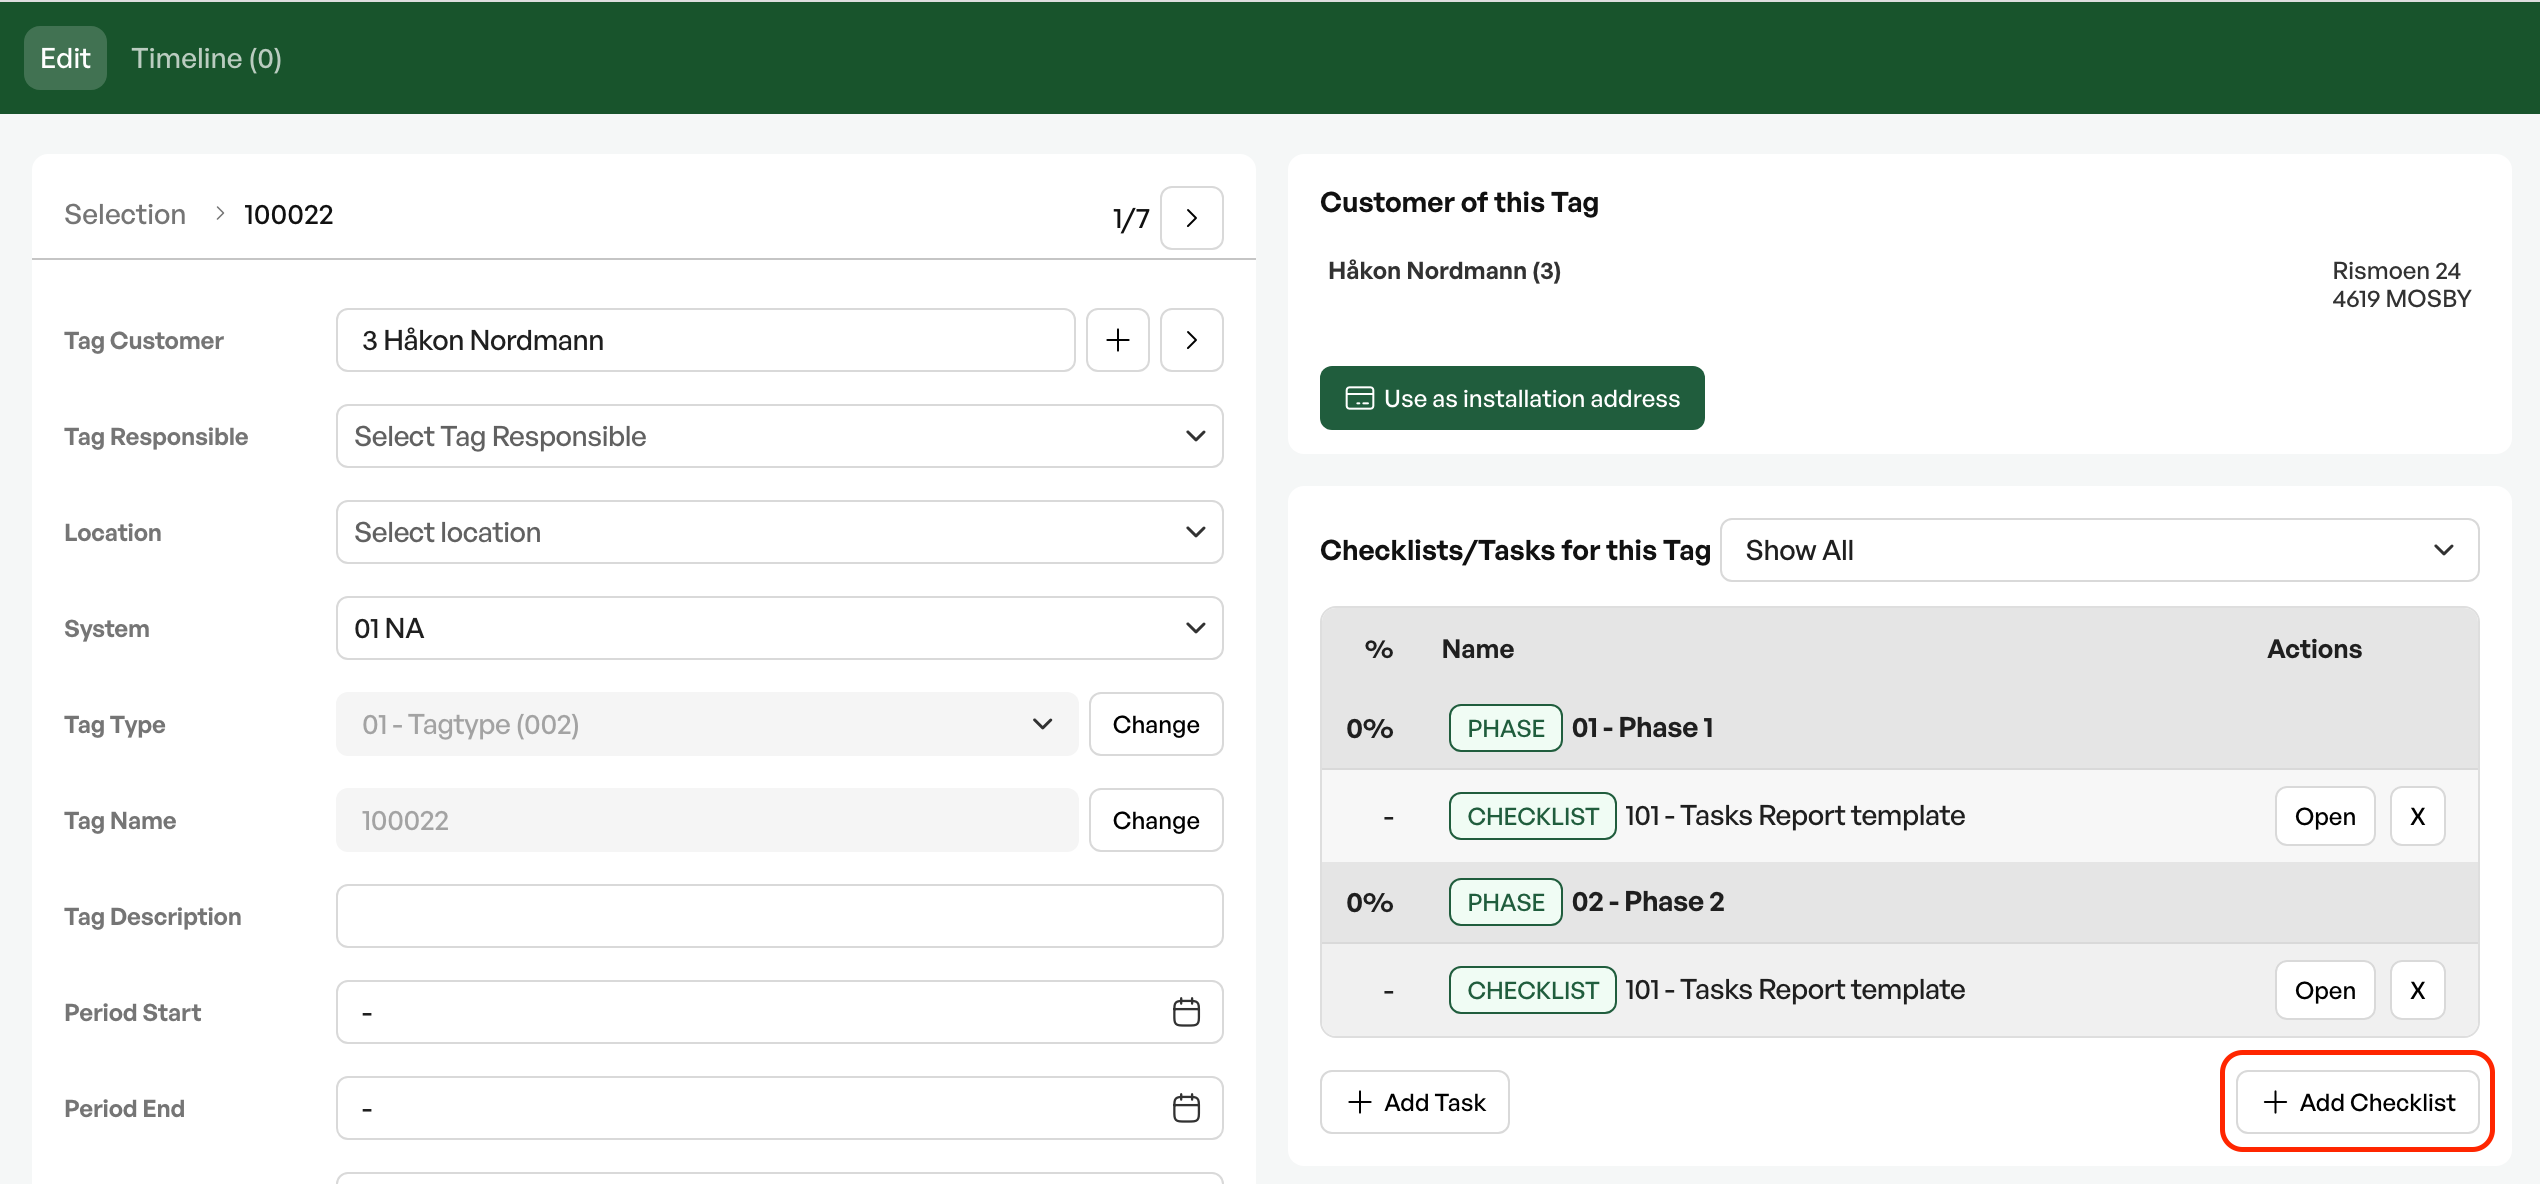Click the 100022 breadcrumb text
This screenshot has width=2540, height=1184.
(288, 214)
